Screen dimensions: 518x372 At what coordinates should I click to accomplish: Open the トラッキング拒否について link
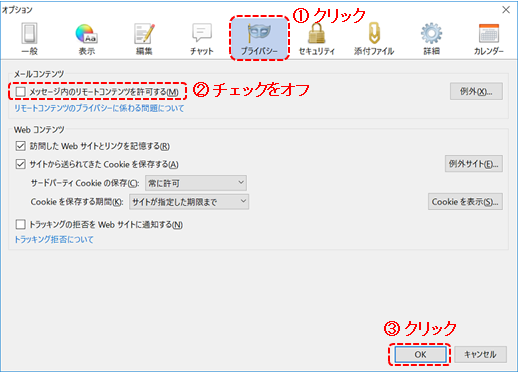tap(54, 239)
